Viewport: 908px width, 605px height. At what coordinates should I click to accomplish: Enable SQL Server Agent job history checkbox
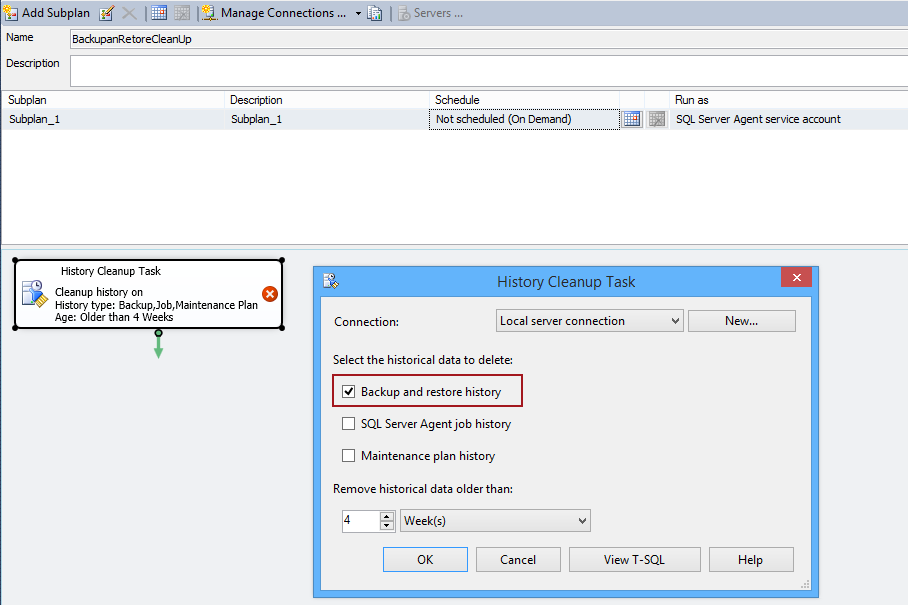click(349, 424)
